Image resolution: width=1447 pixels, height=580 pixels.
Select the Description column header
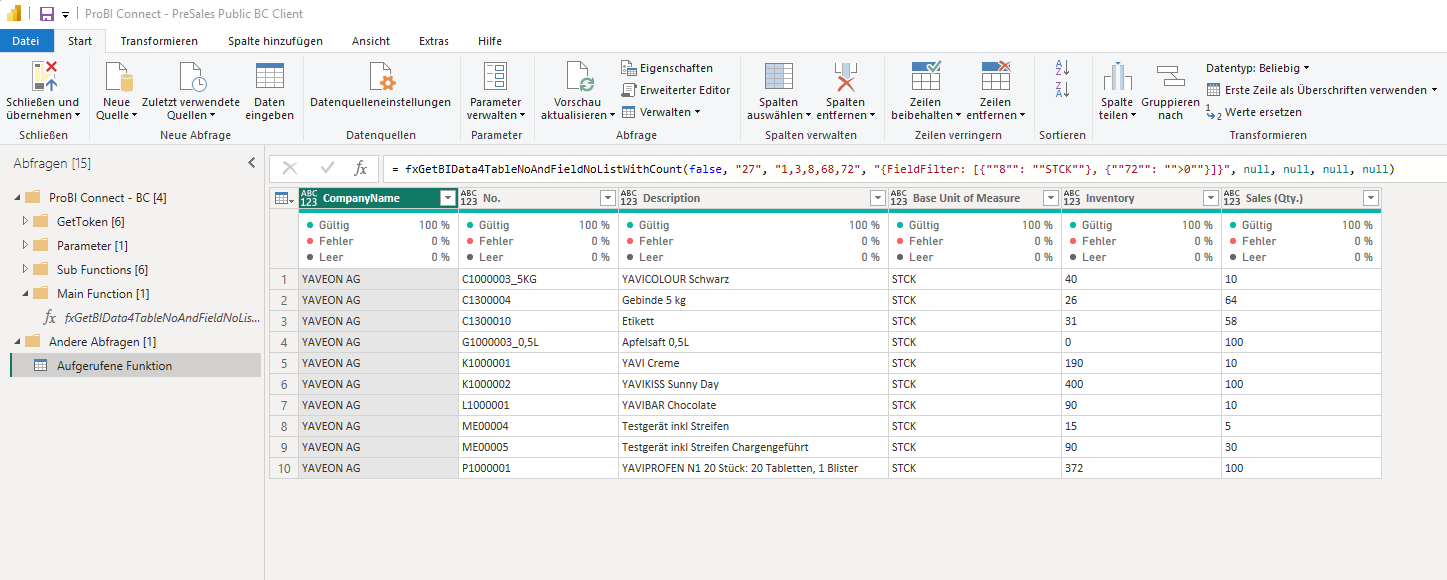coord(753,198)
